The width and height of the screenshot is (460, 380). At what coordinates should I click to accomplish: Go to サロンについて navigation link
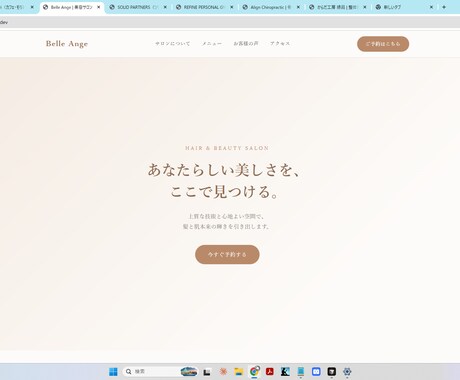coord(173,44)
